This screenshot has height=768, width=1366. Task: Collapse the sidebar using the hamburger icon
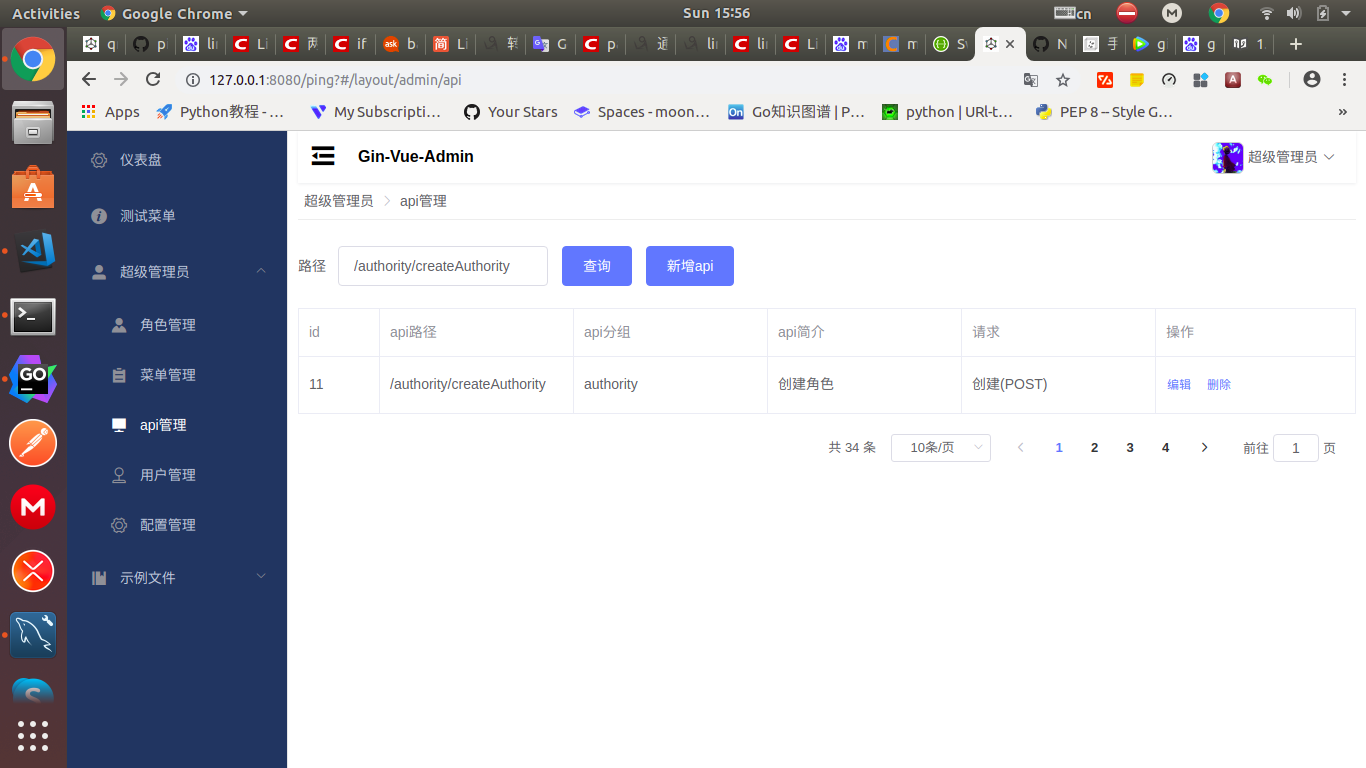pos(323,156)
